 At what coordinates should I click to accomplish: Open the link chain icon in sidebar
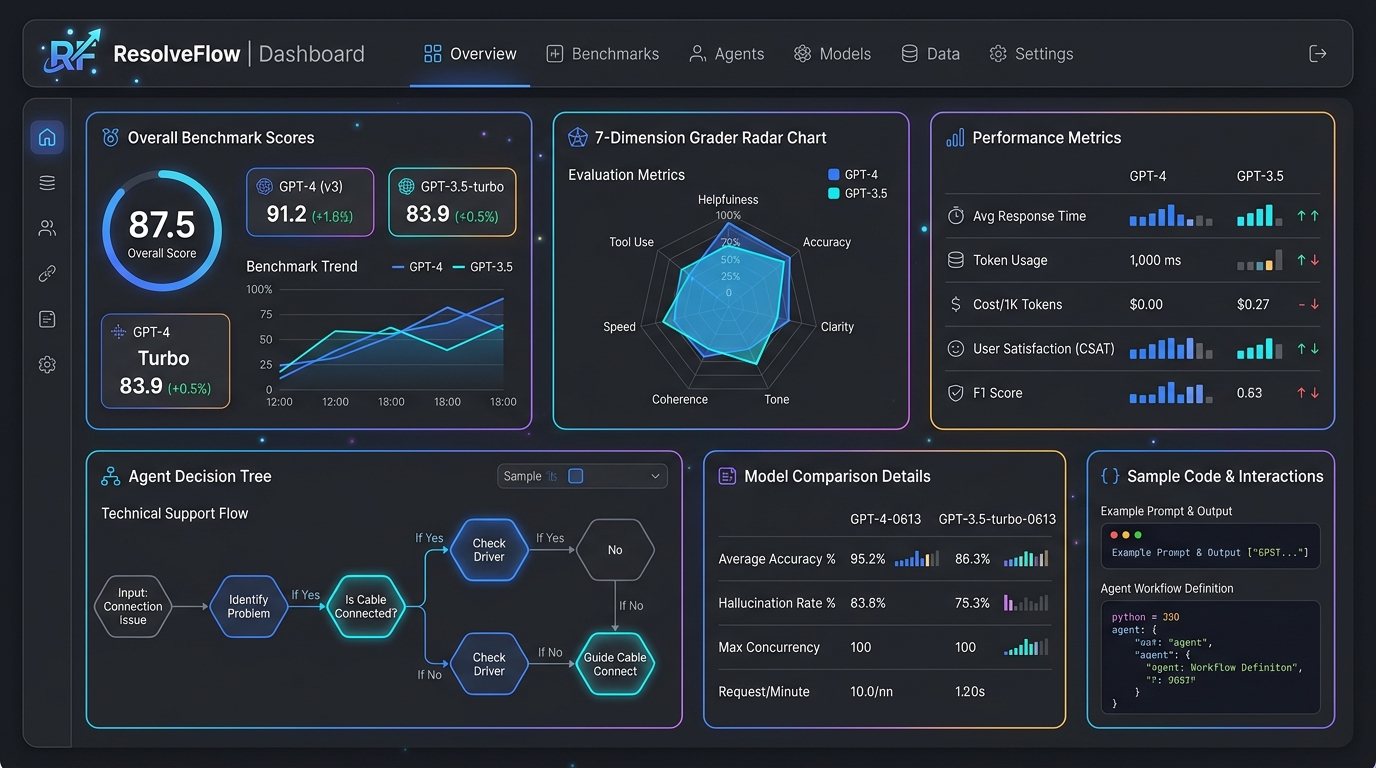pyautogui.click(x=47, y=274)
